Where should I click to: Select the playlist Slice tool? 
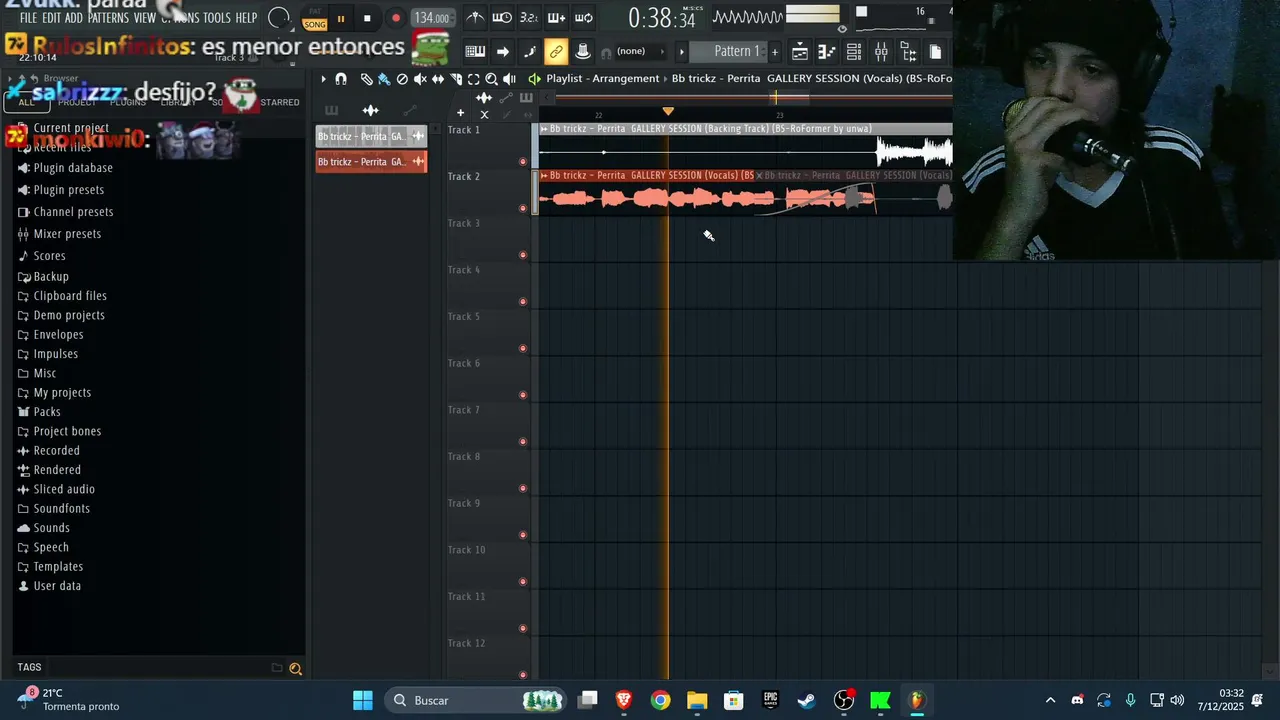456,79
